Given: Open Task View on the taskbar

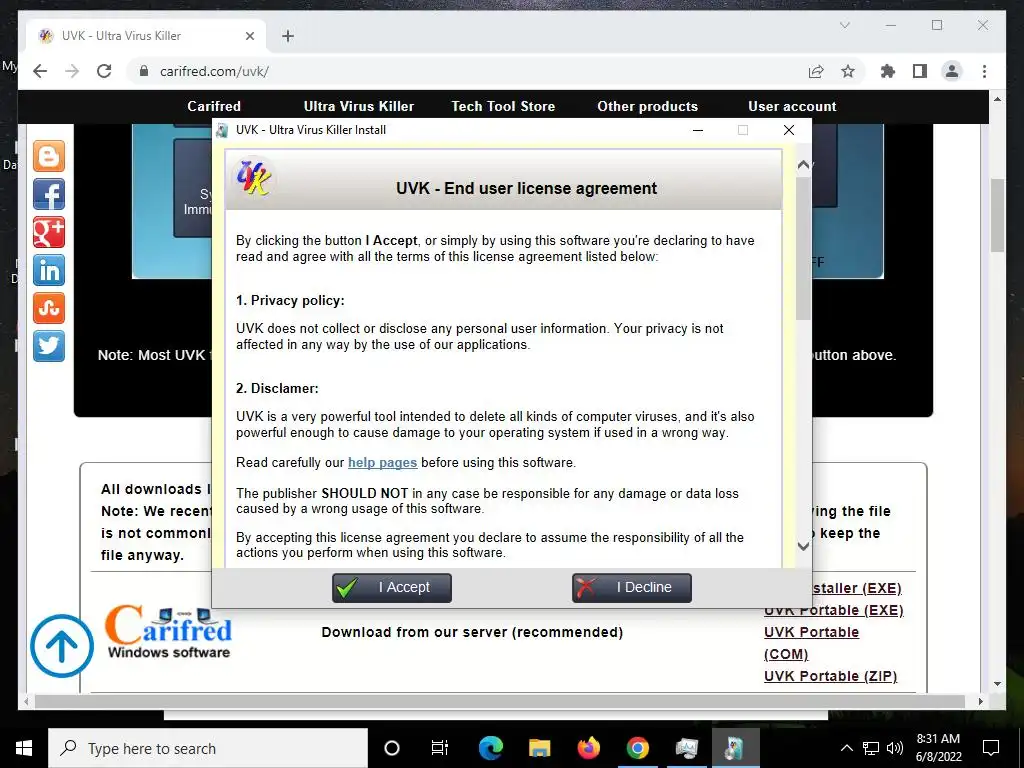Looking at the screenshot, I should click(440, 748).
